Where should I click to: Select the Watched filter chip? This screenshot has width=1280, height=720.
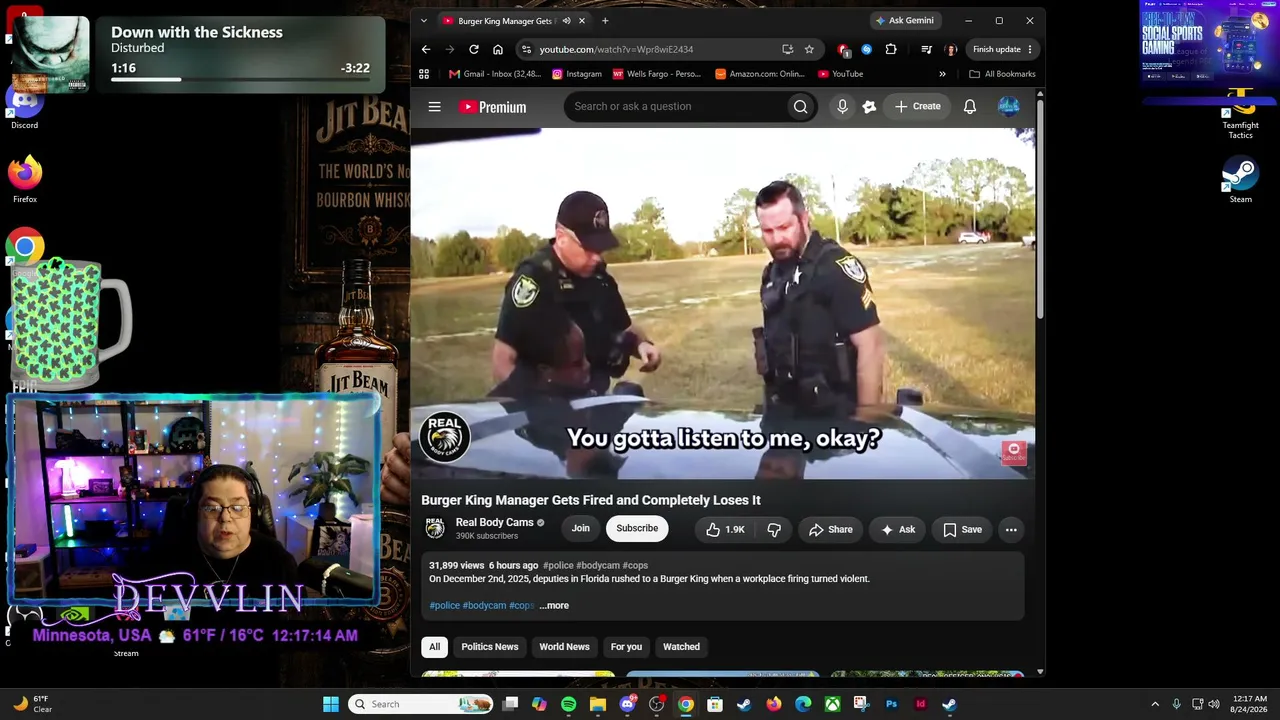681,646
